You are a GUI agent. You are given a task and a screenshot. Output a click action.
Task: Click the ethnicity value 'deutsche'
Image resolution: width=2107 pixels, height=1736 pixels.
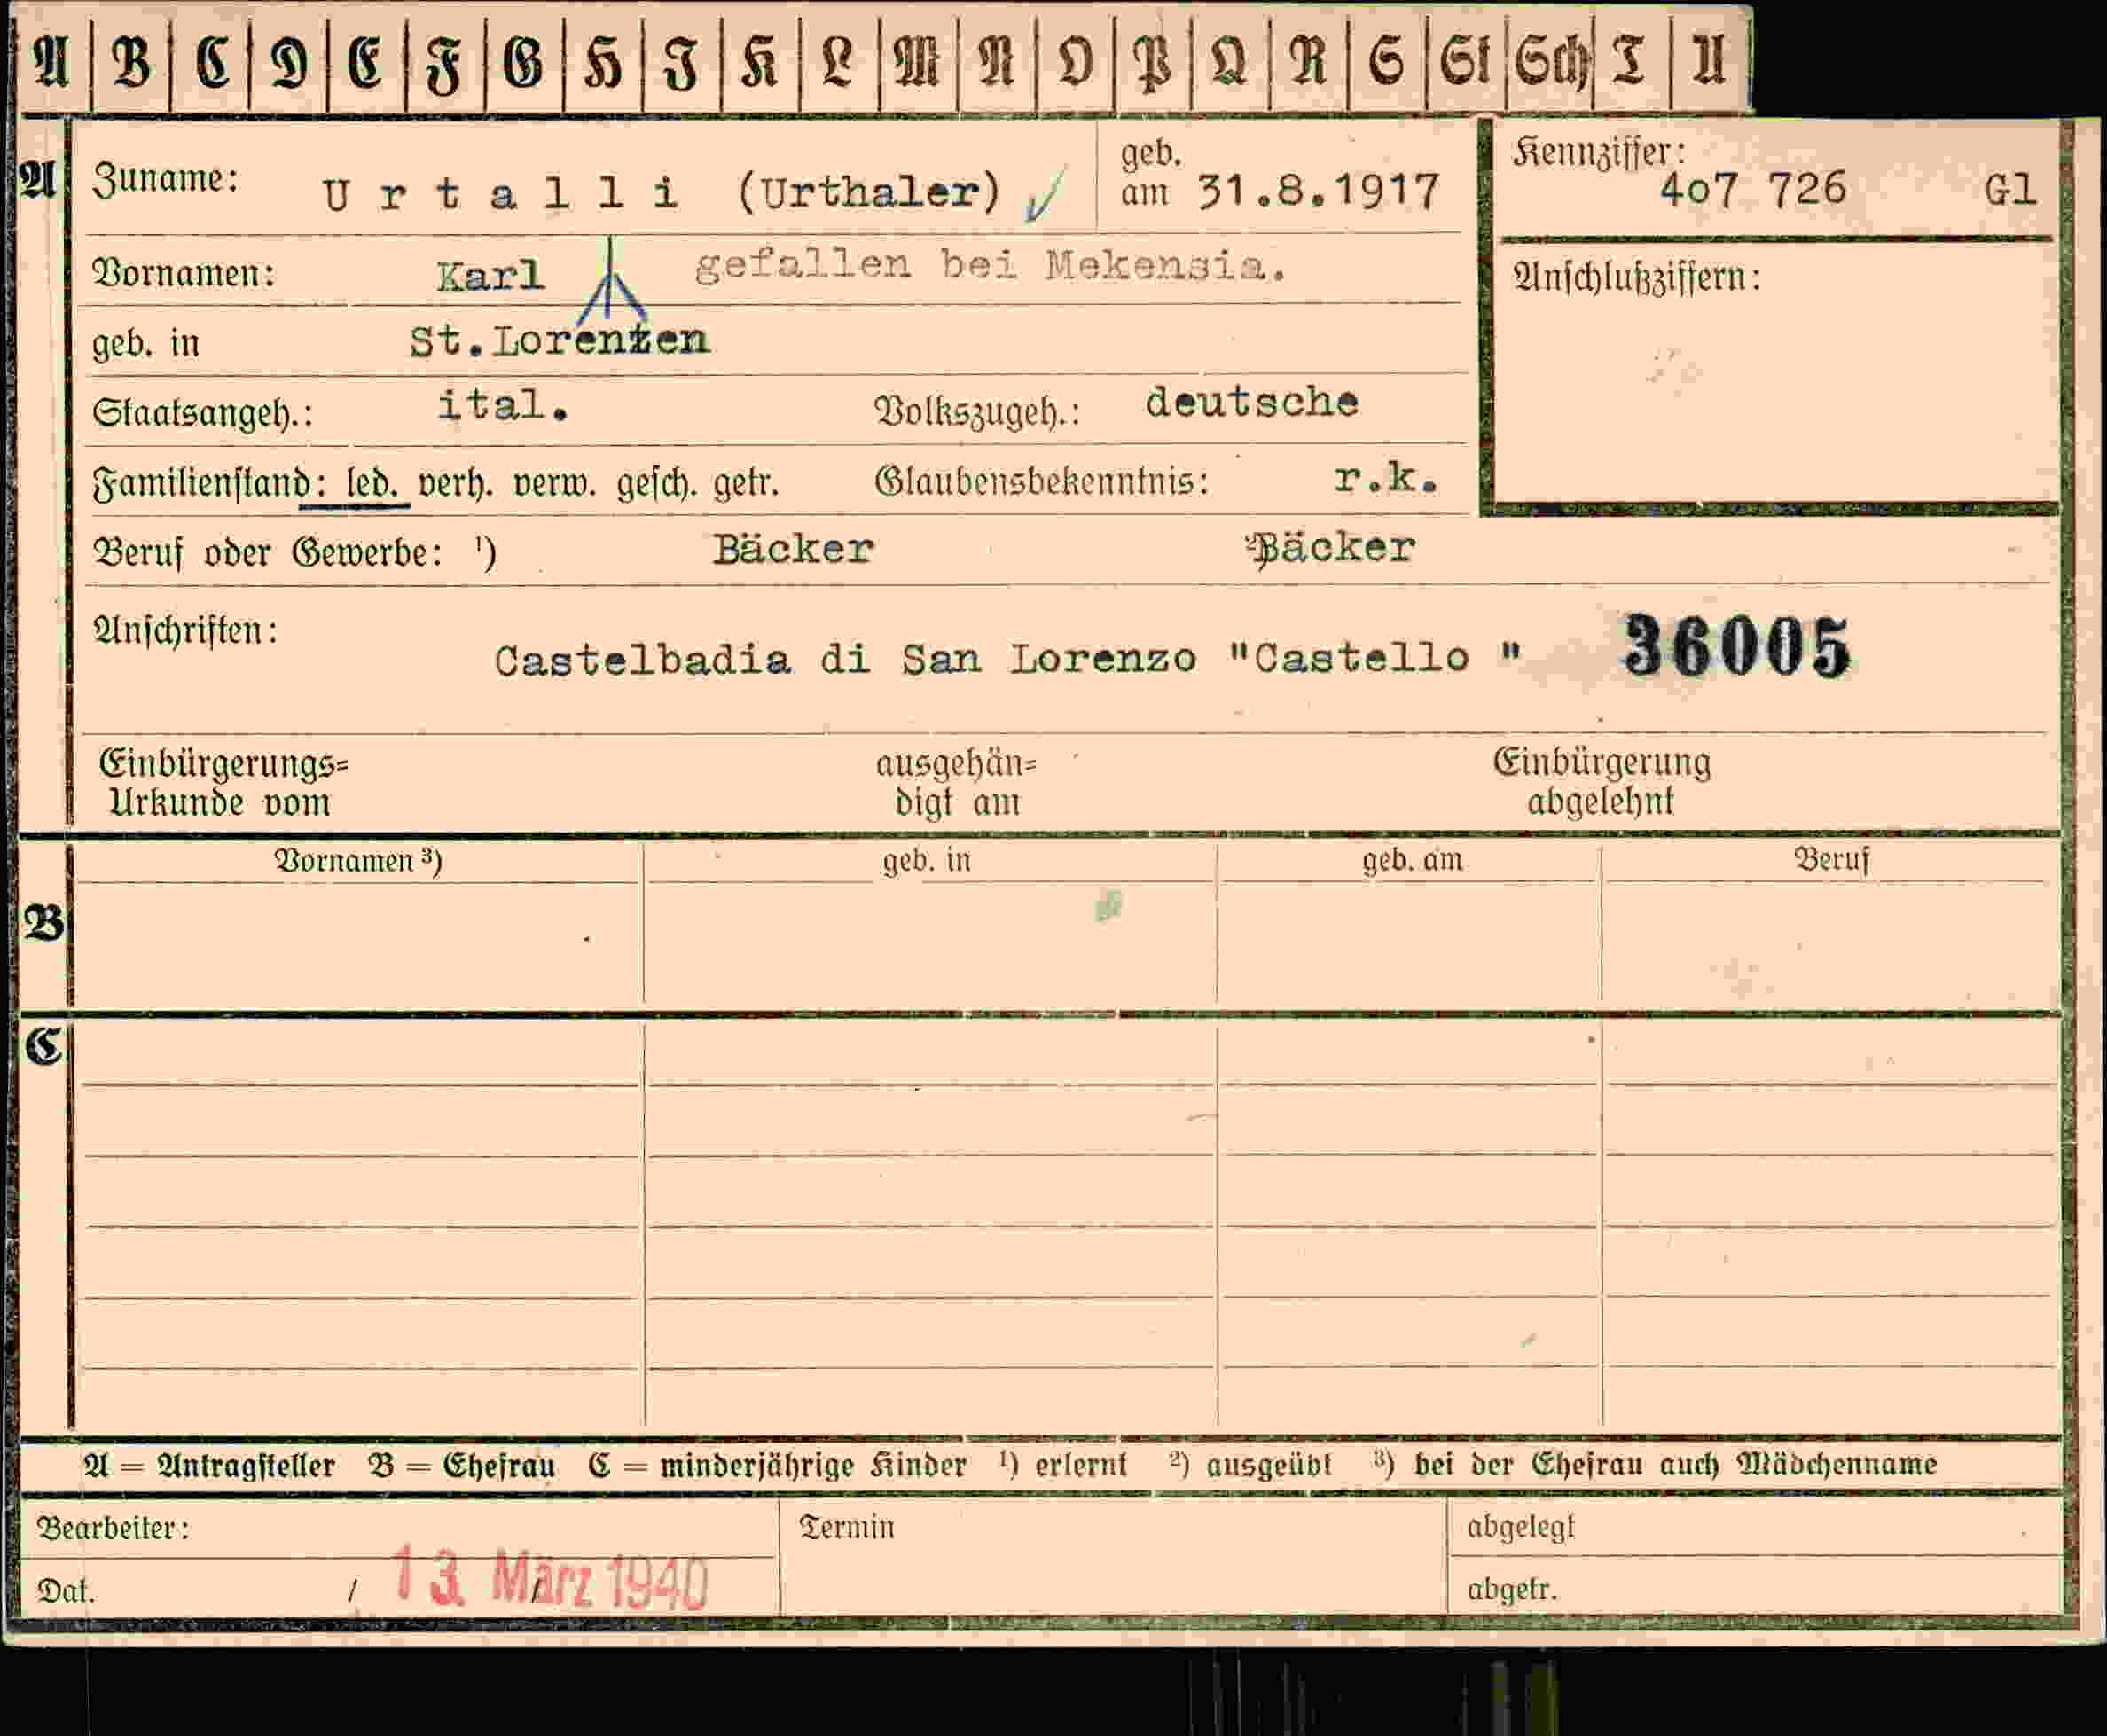[1252, 402]
